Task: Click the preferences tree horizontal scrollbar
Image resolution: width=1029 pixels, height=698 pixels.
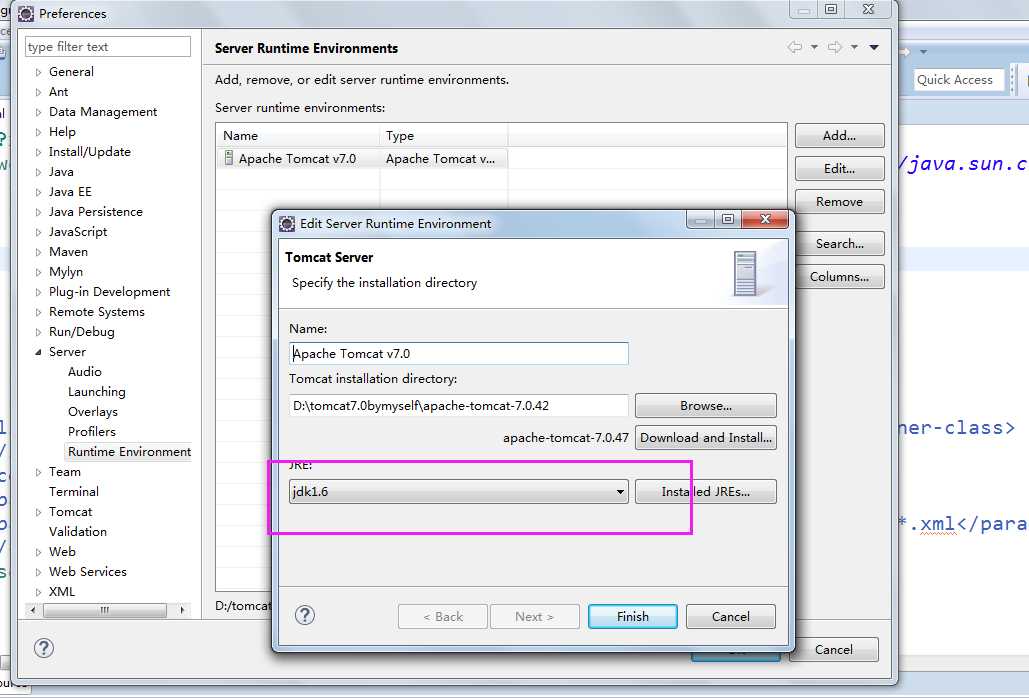Action: pos(105,610)
